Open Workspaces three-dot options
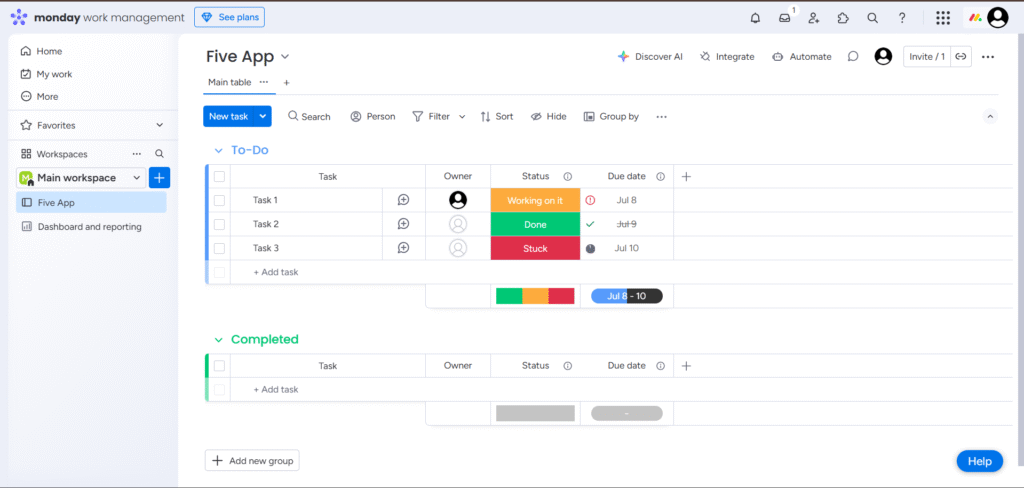 pos(136,154)
